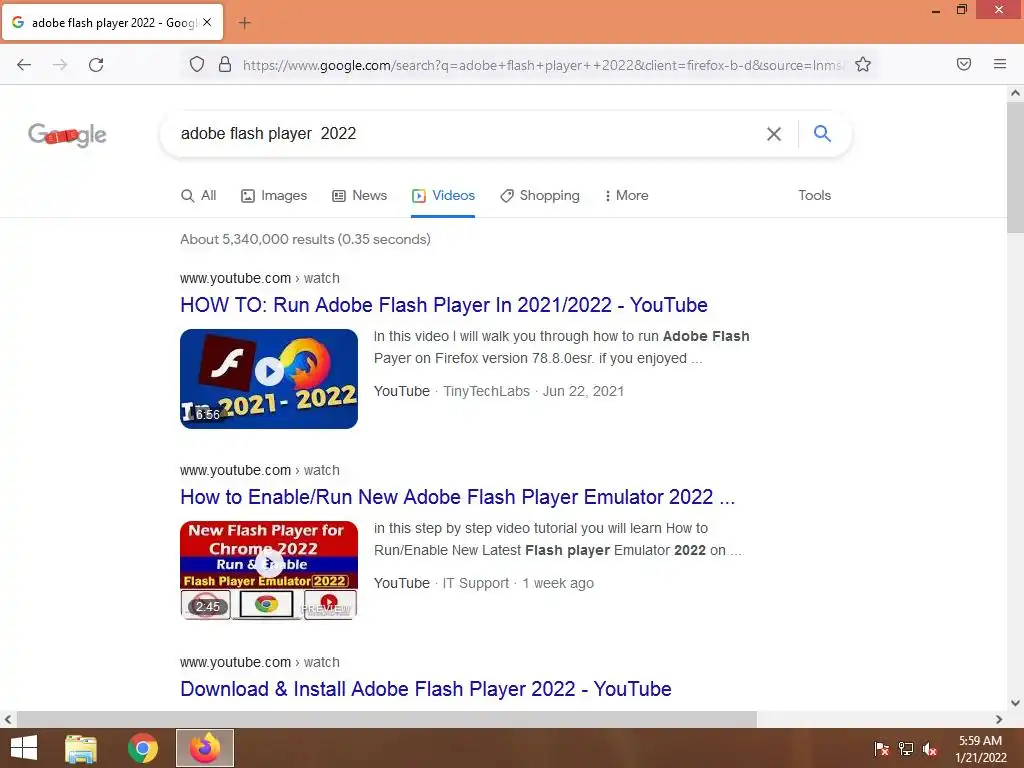Open File Explorer from the taskbar
The height and width of the screenshot is (768, 1024).
(x=81, y=748)
